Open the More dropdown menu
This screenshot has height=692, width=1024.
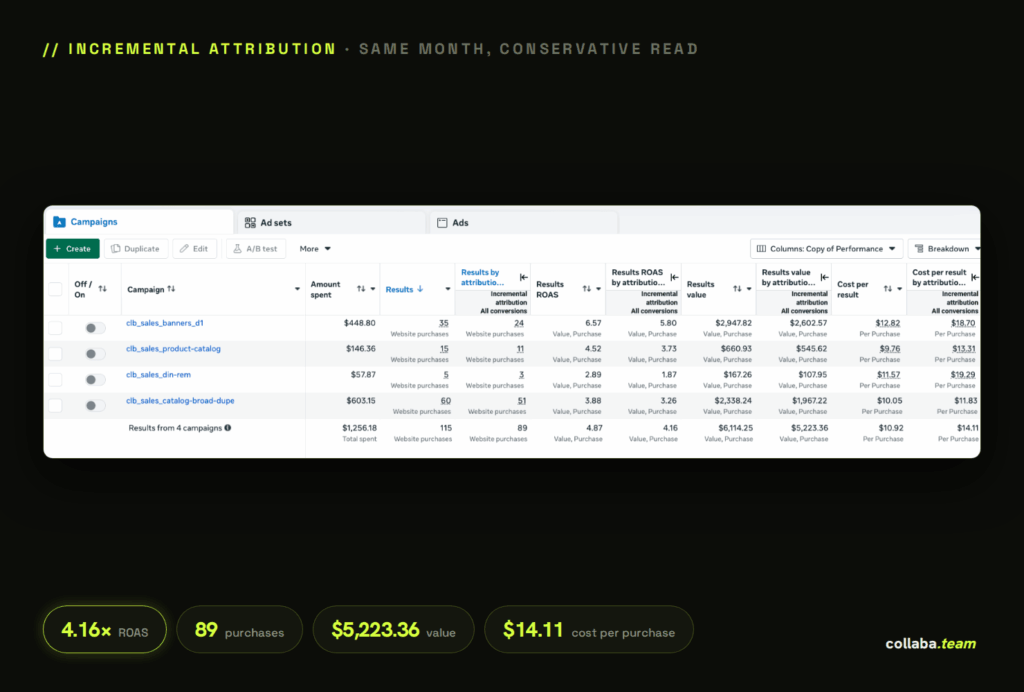315,249
